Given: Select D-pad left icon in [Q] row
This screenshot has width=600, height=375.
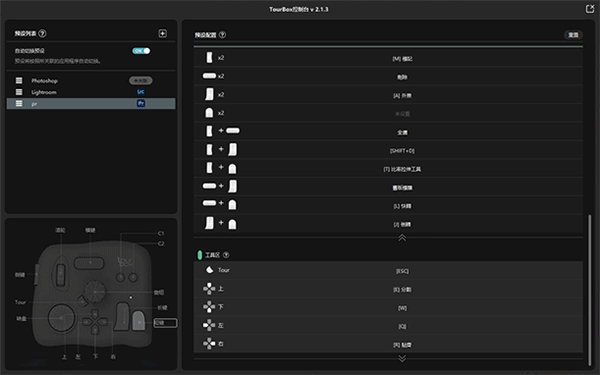Looking at the screenshot, I should coord(209,325).
